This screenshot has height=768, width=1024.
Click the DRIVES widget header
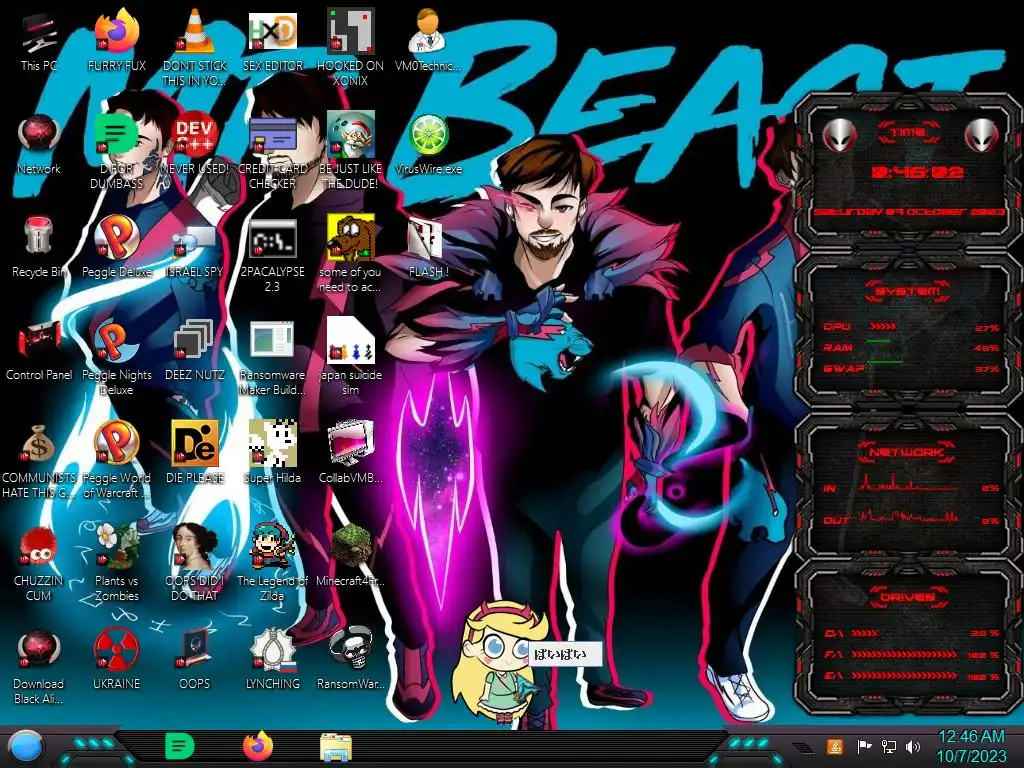click(908, 597)
